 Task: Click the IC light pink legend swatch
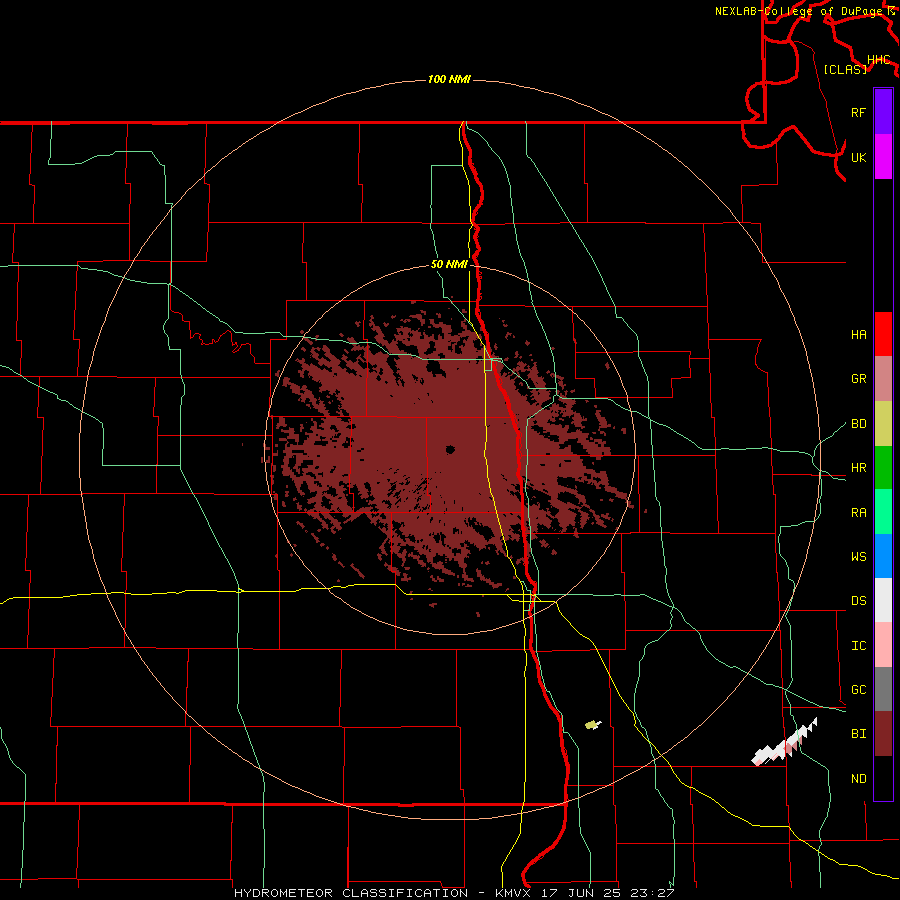[883, 645]
